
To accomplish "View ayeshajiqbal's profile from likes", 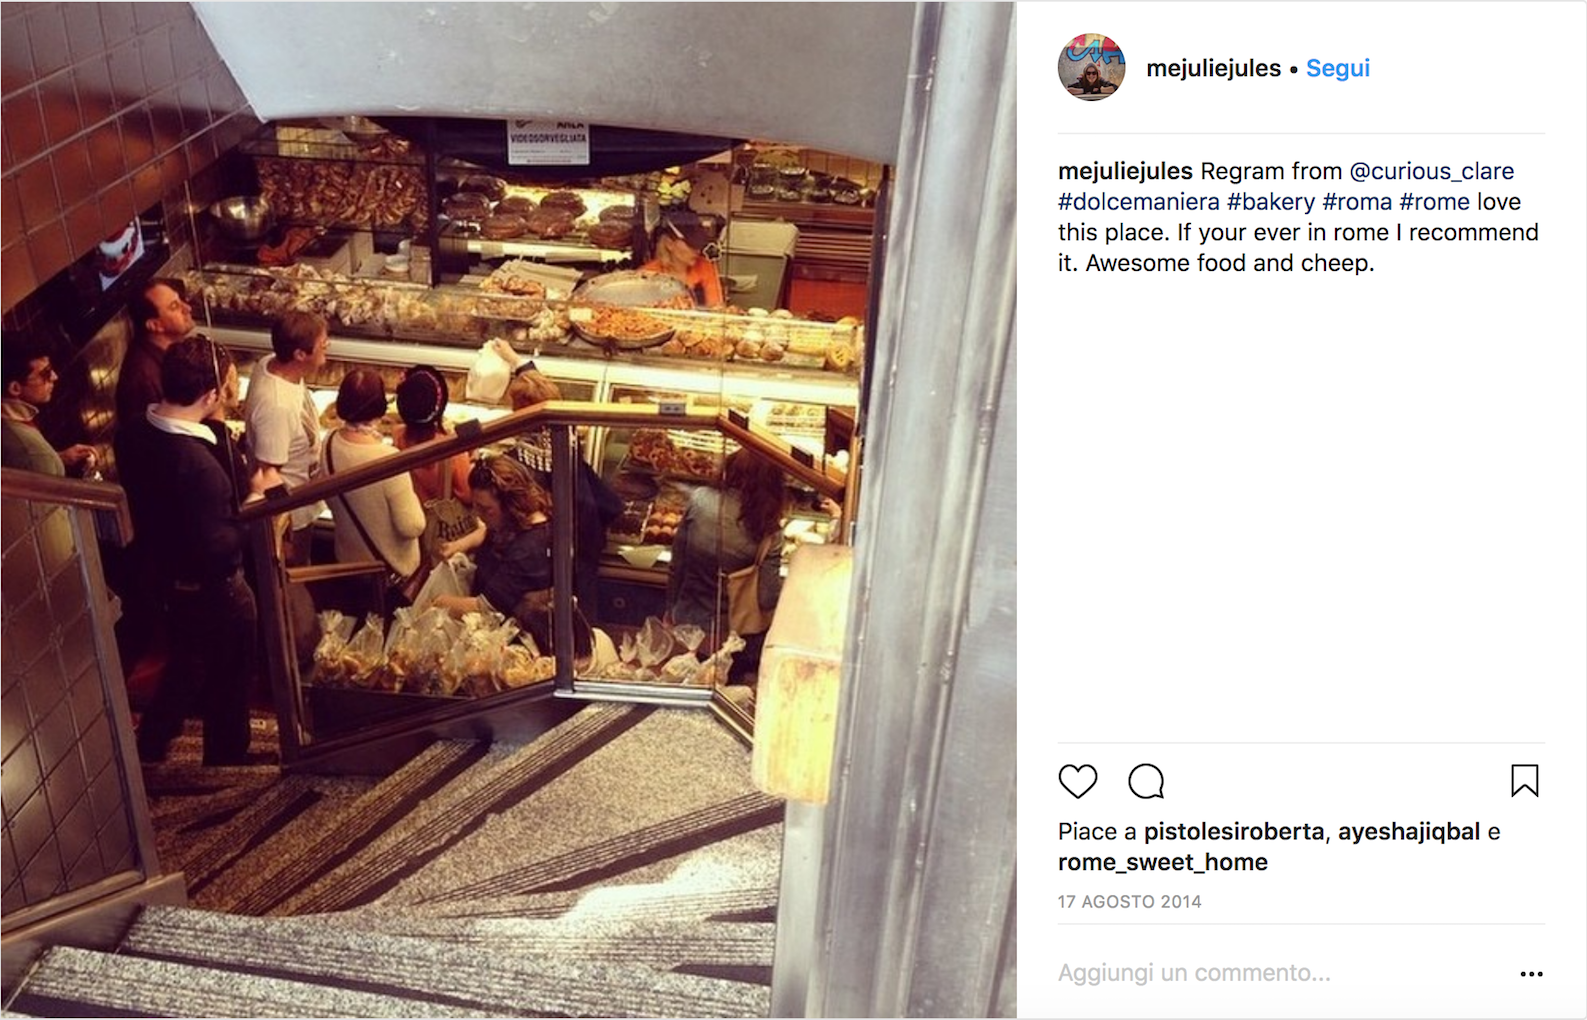I will coord(1409,832).
